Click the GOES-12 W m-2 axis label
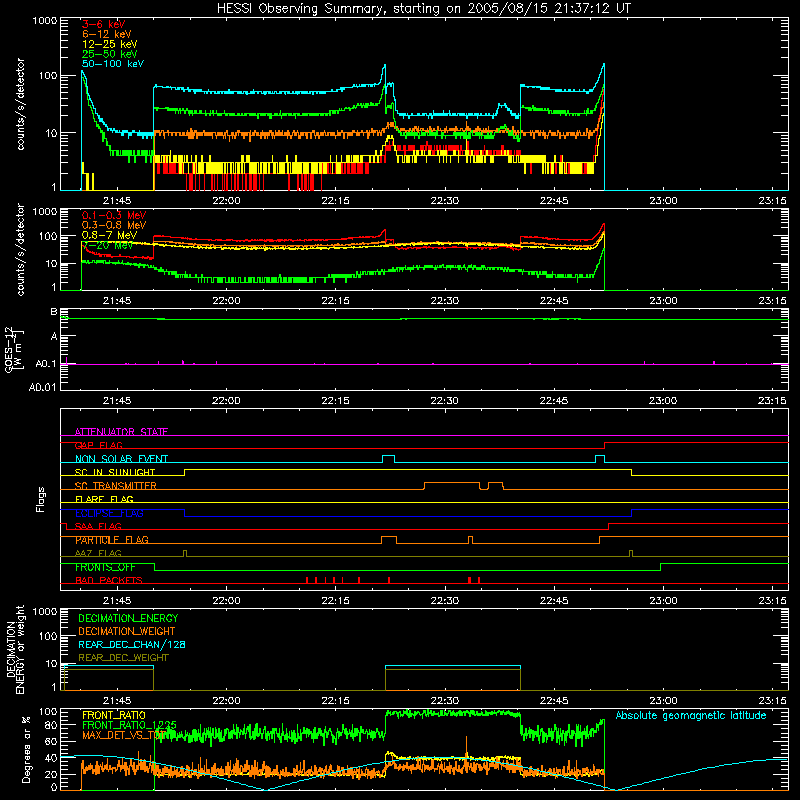The width and height of the screenshot is (800, 800). 14,349
